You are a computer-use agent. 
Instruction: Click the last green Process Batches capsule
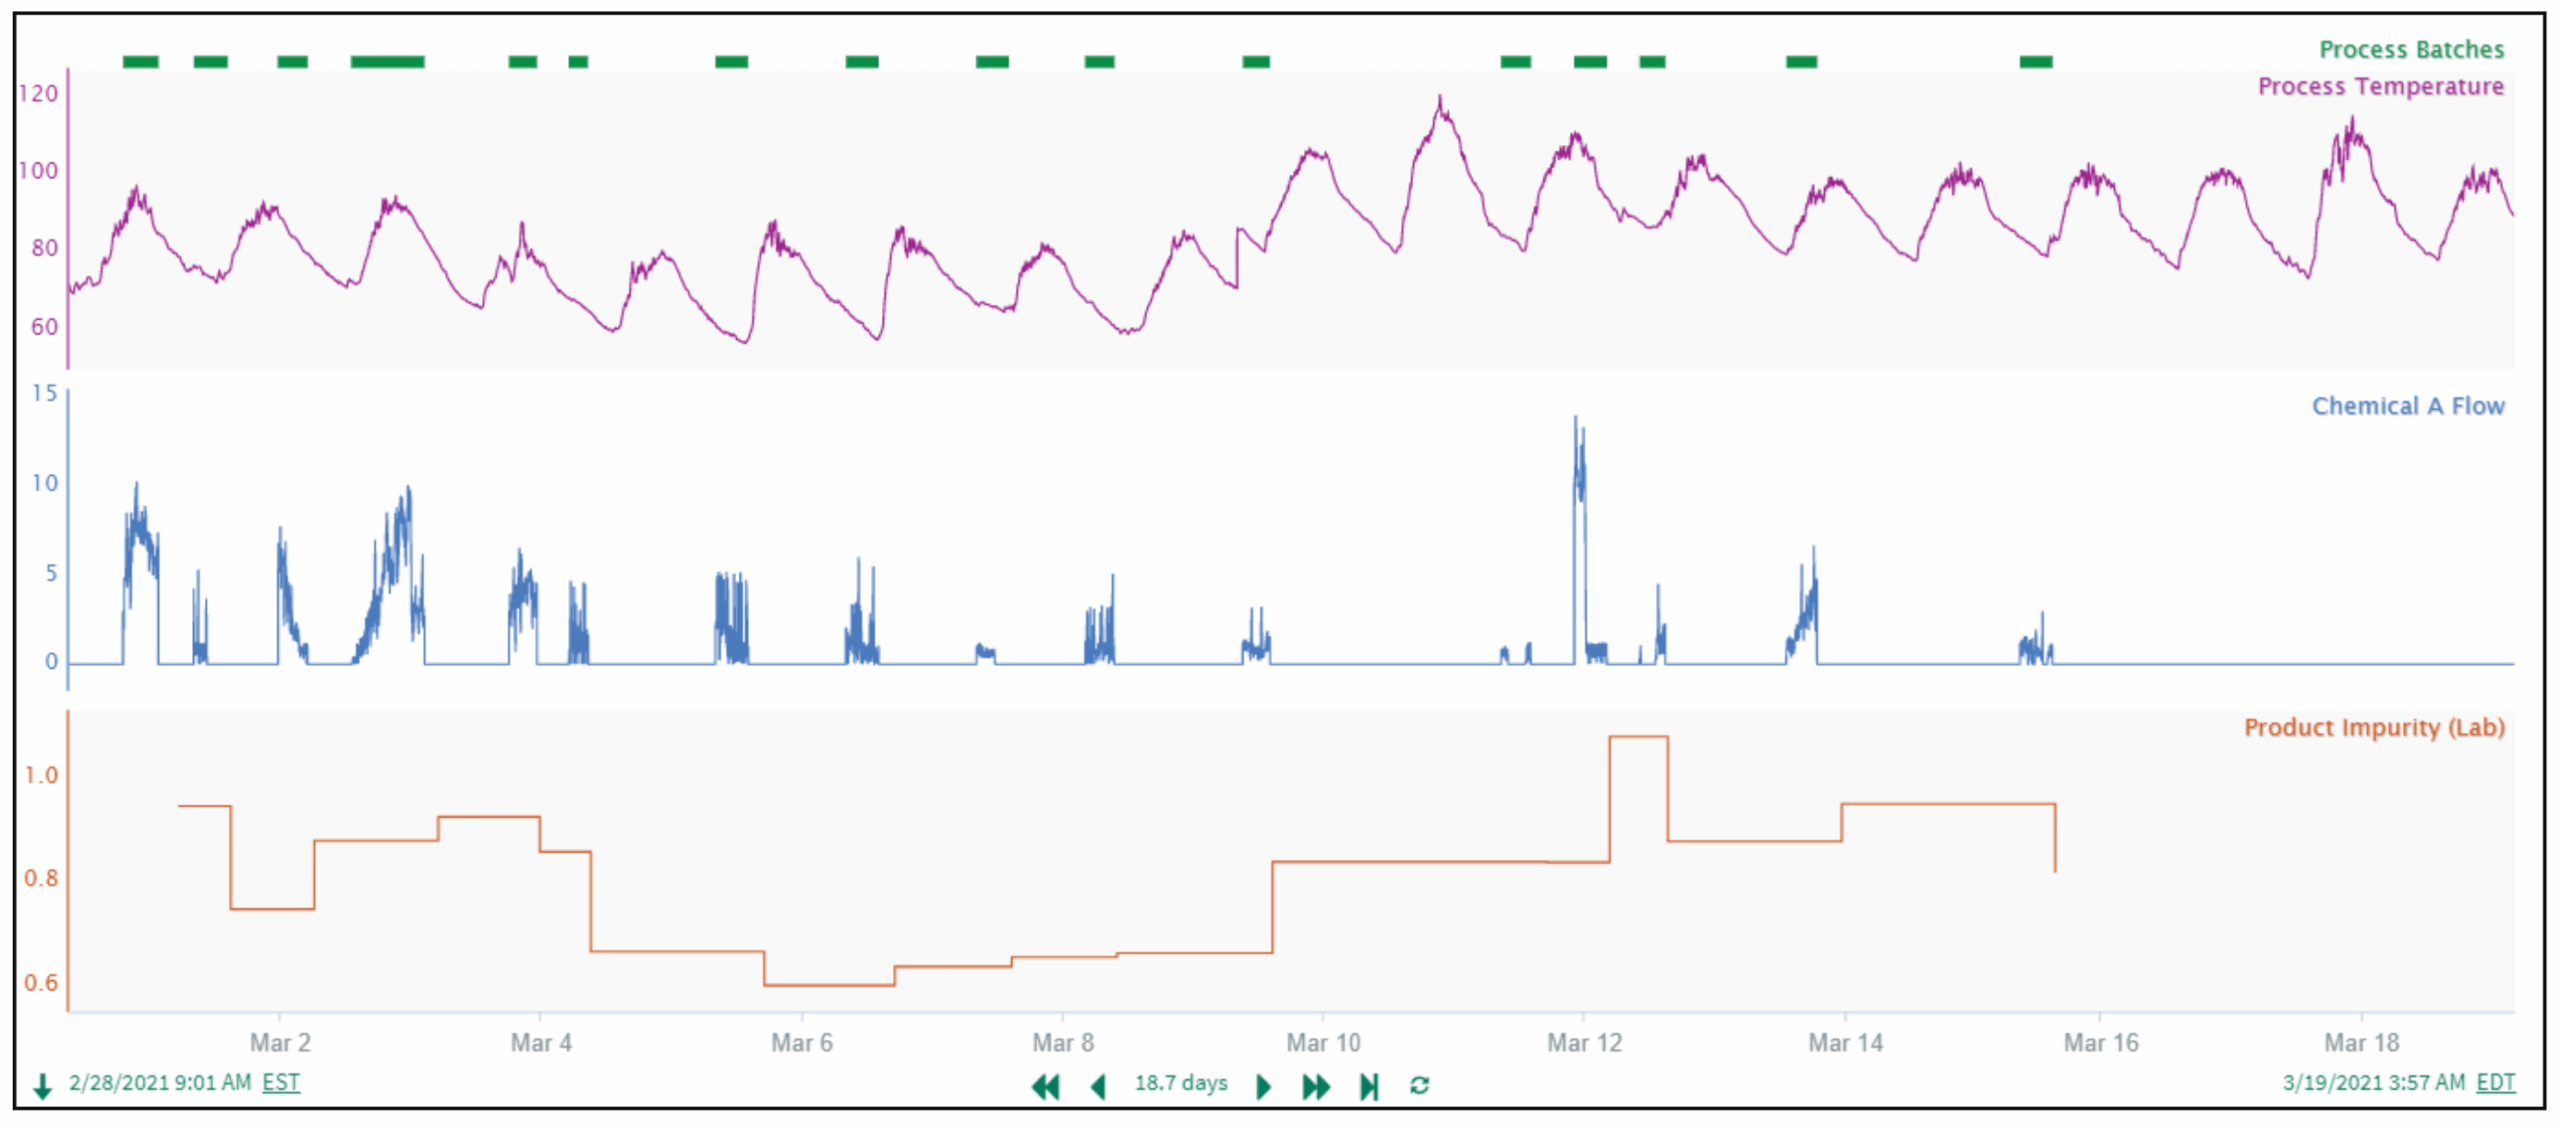click(x=2036, y=62)
